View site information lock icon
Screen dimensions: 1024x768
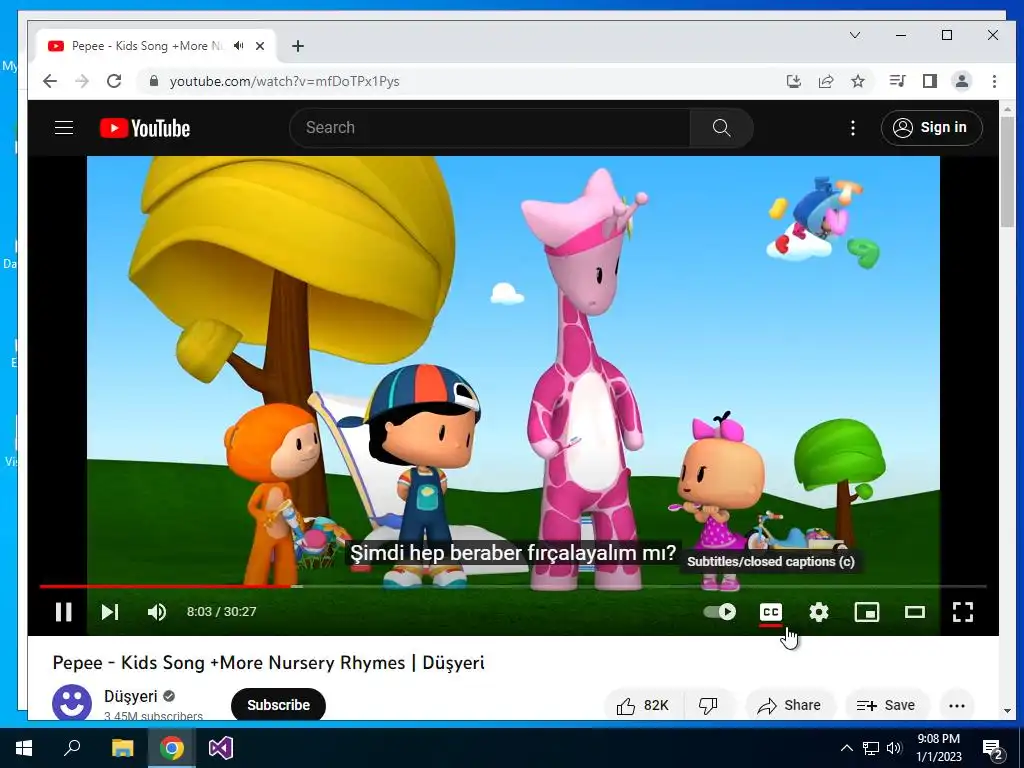coord(153,81)
